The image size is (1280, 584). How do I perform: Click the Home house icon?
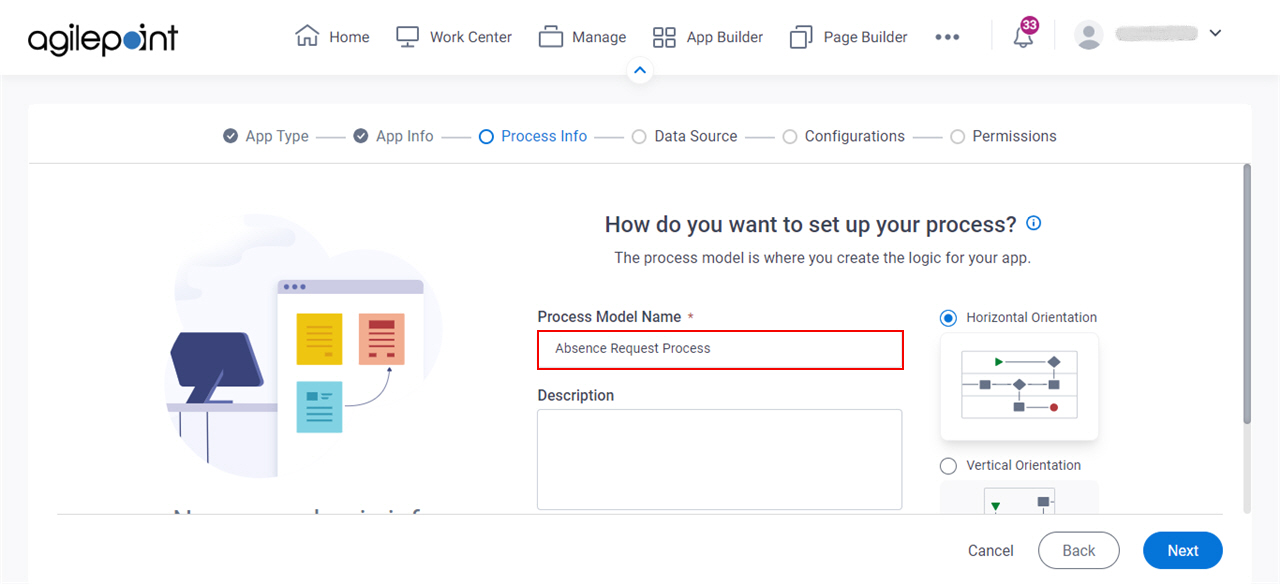point(307,36)
